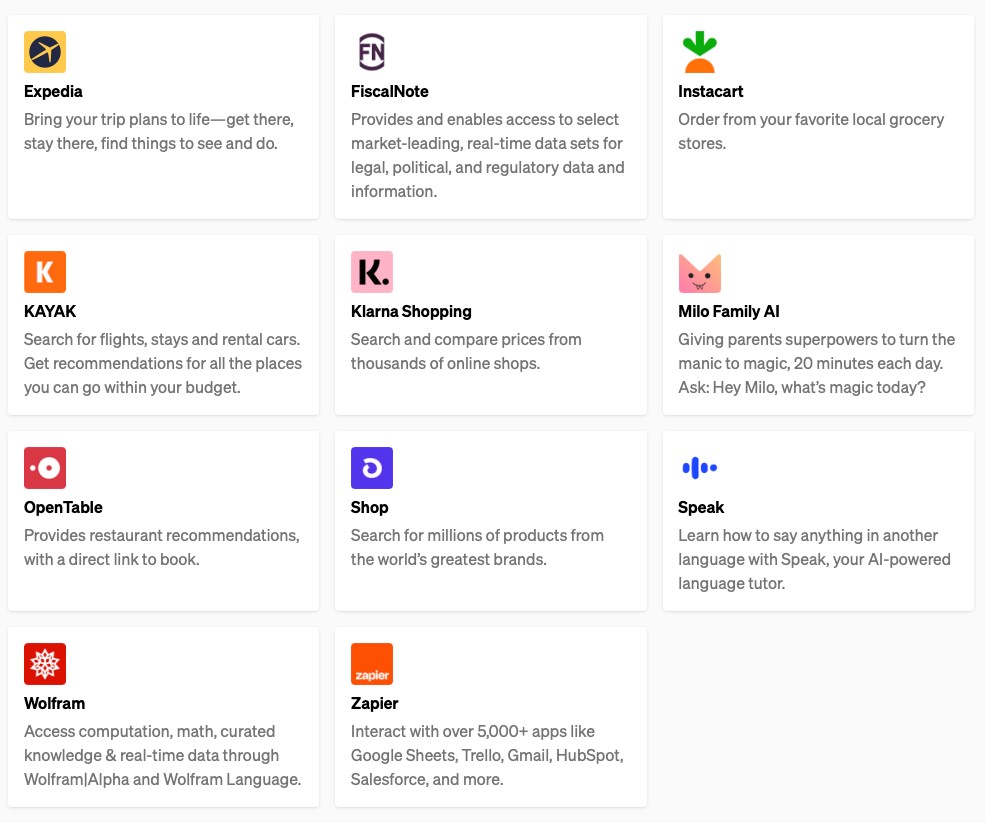
Task: Click the FiscalNote description paragraph
Action: click(x=487, y=155)
